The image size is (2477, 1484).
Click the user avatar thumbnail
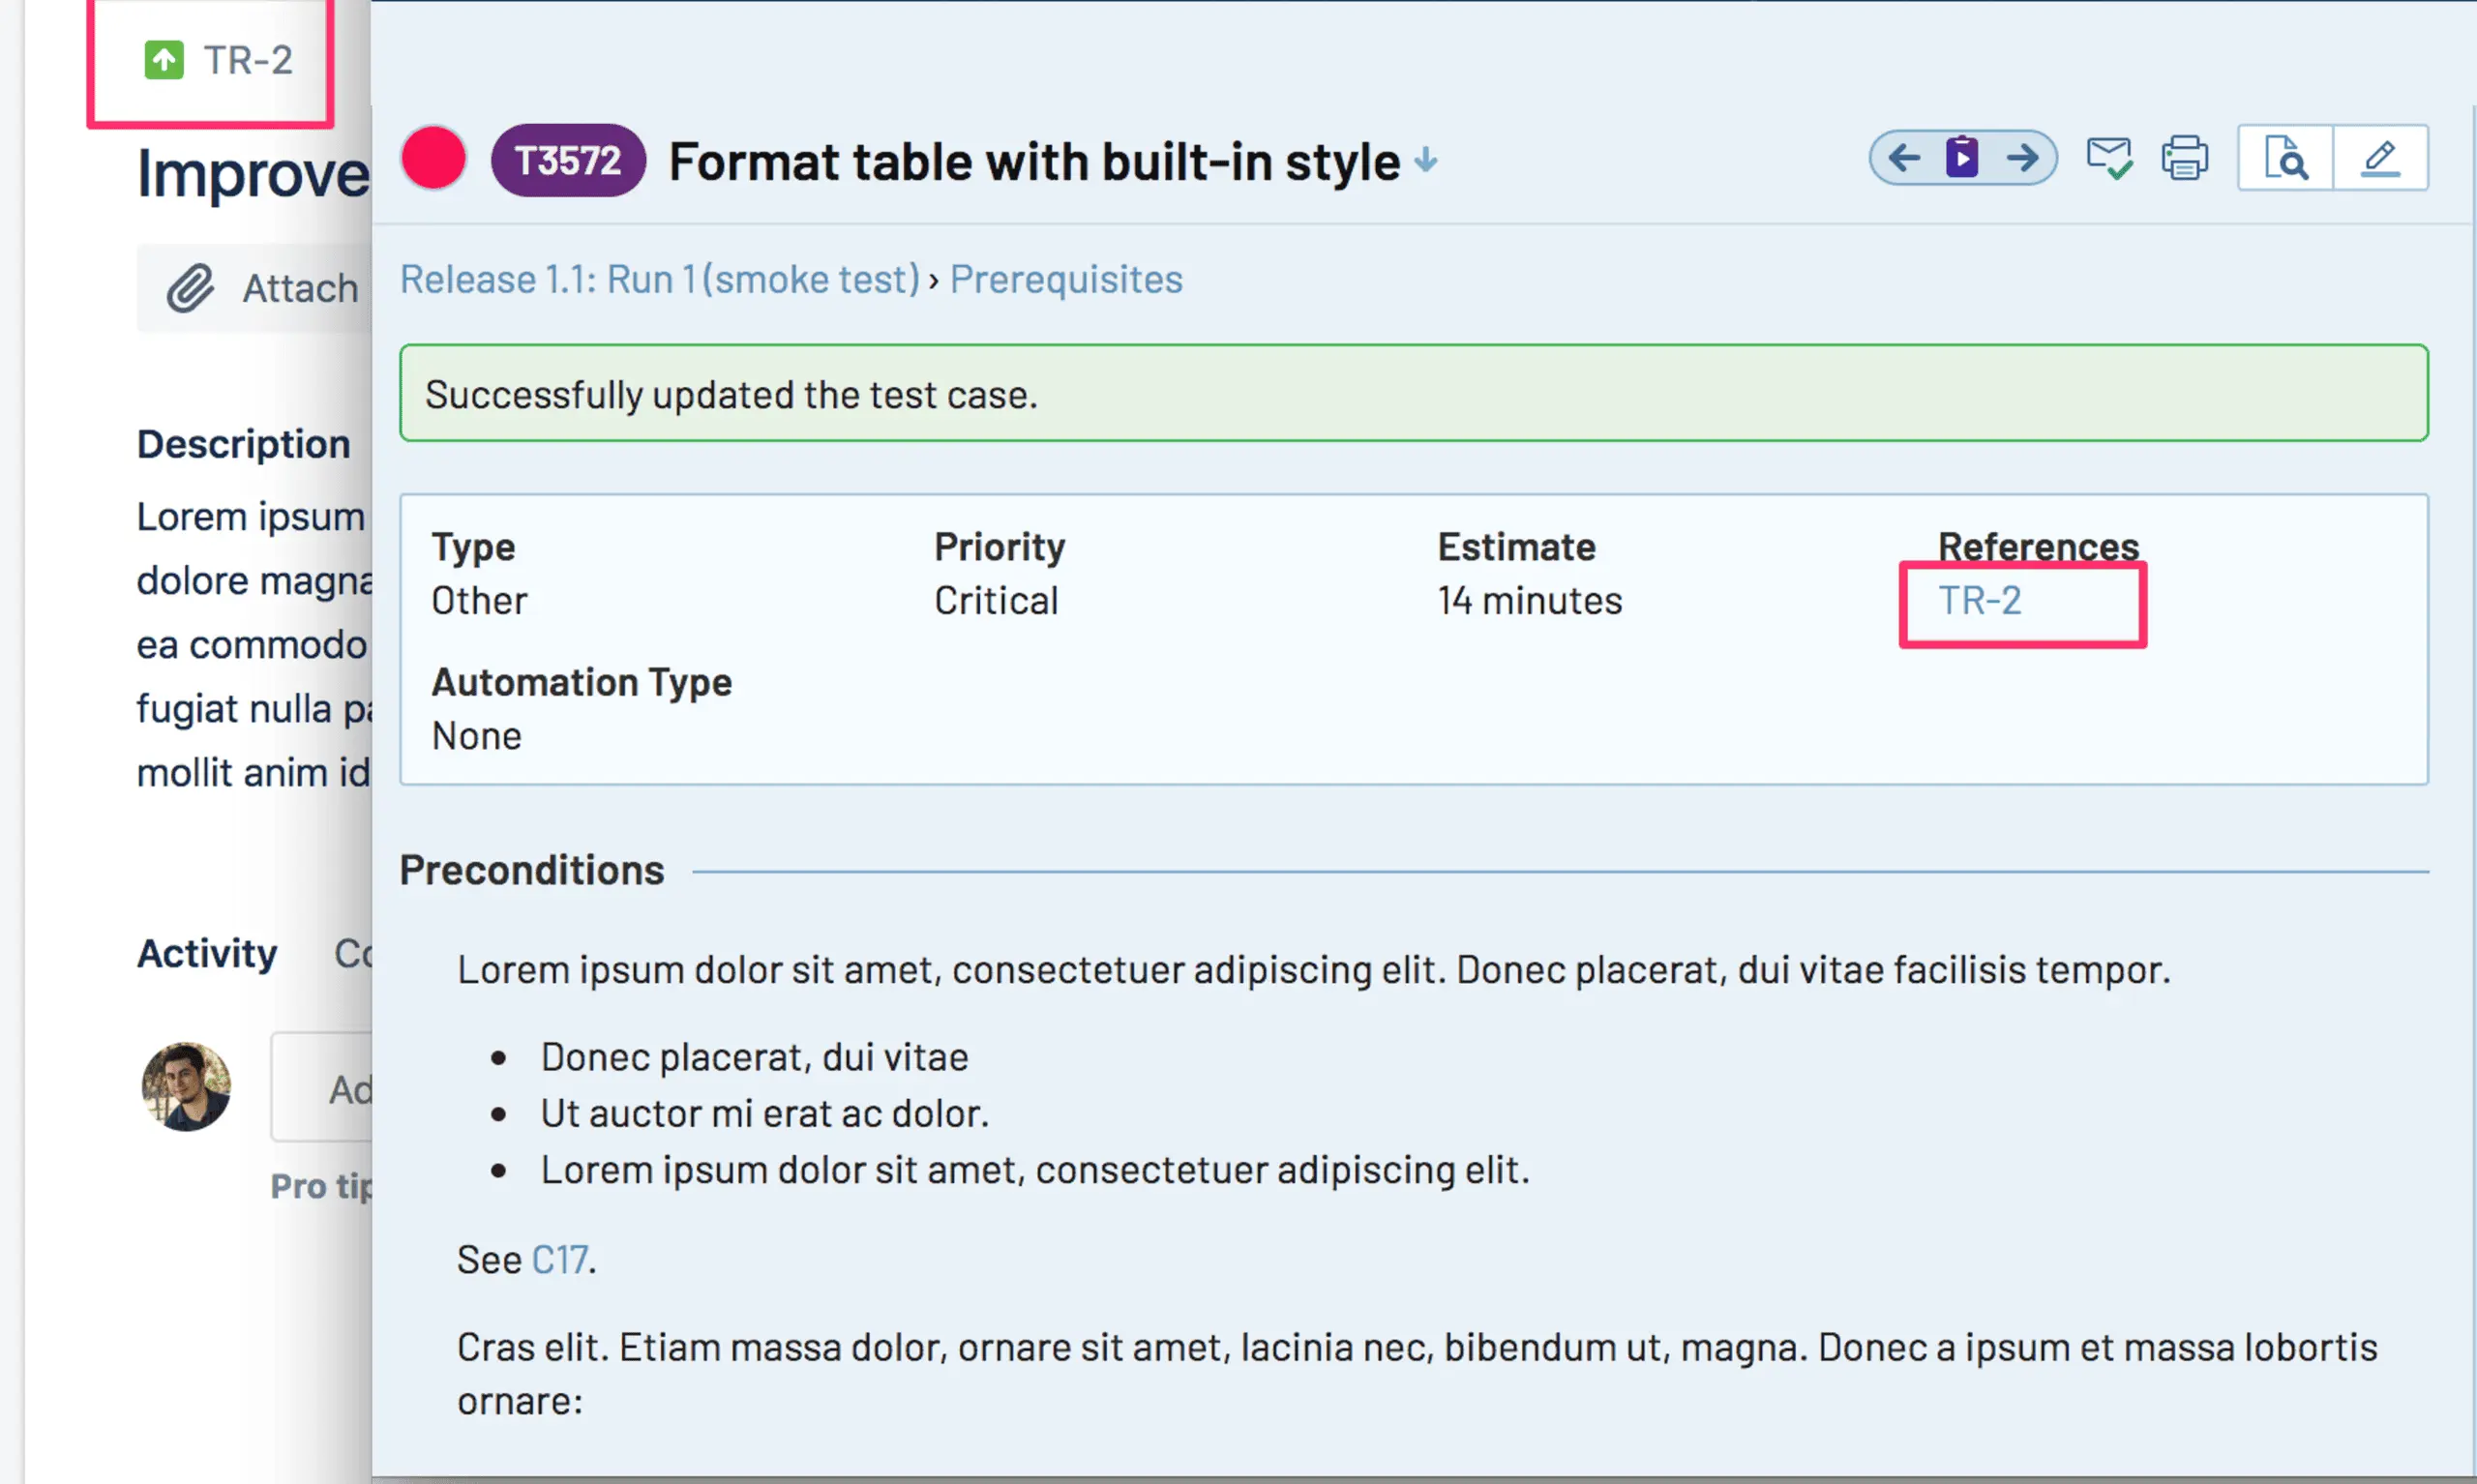tap(186, 1087)
